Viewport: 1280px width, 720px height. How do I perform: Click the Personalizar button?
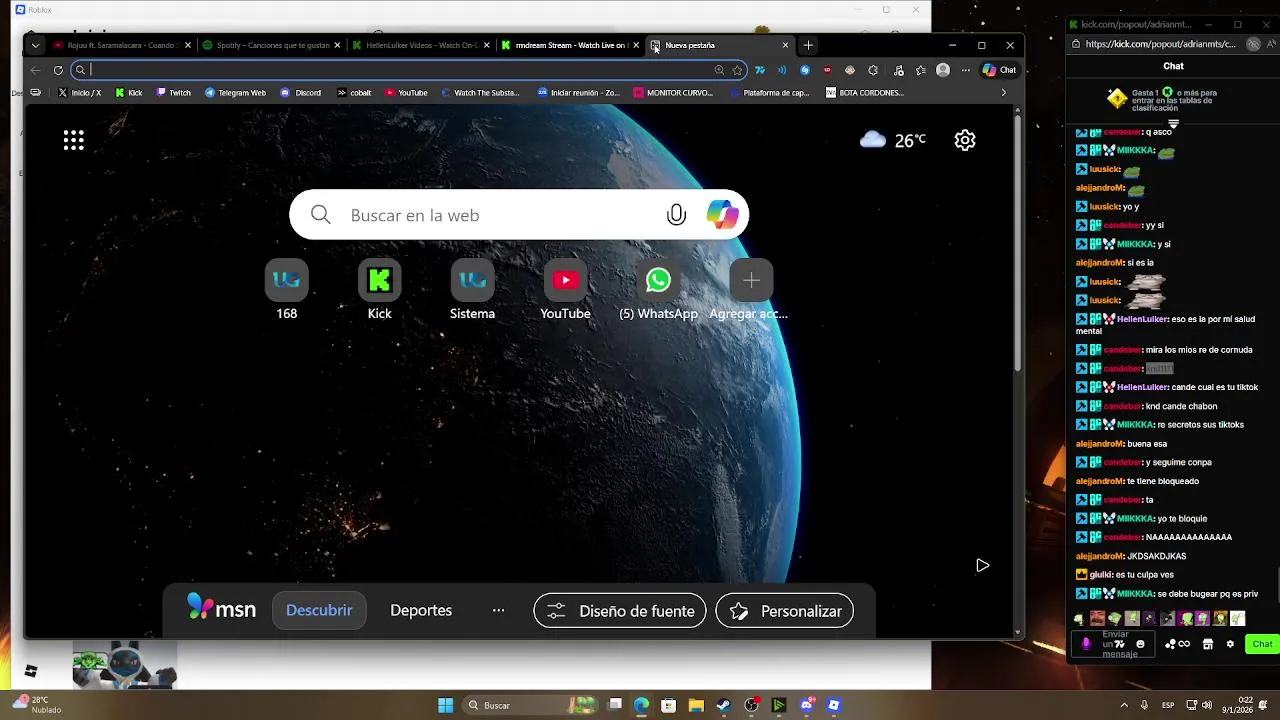pos(785,610)
